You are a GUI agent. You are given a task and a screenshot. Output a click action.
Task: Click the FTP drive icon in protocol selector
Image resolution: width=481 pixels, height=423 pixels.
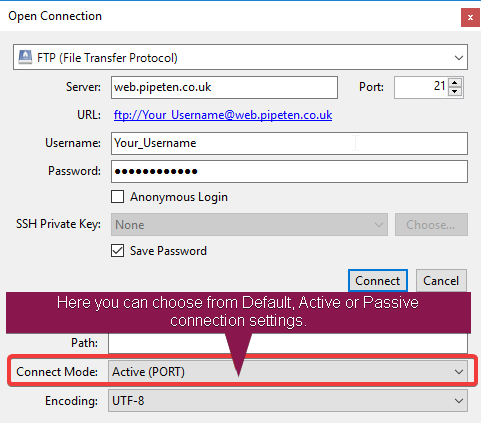[25, 57]
